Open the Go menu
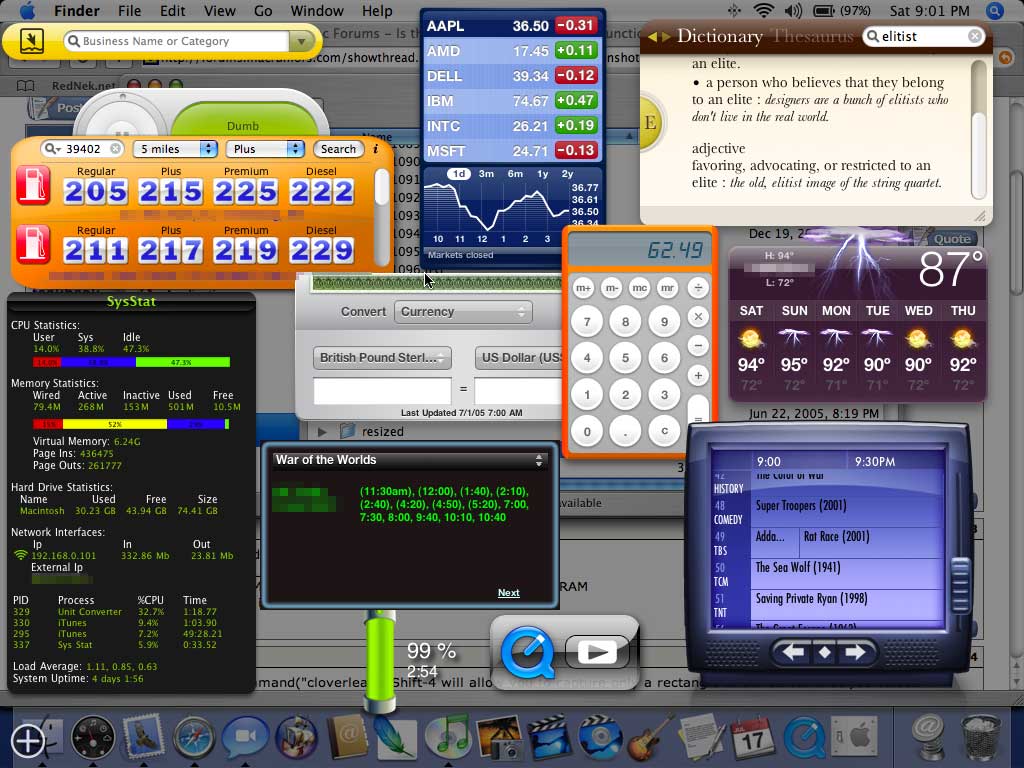This screenshot has height=768, width=1024. tap(263, 11)
